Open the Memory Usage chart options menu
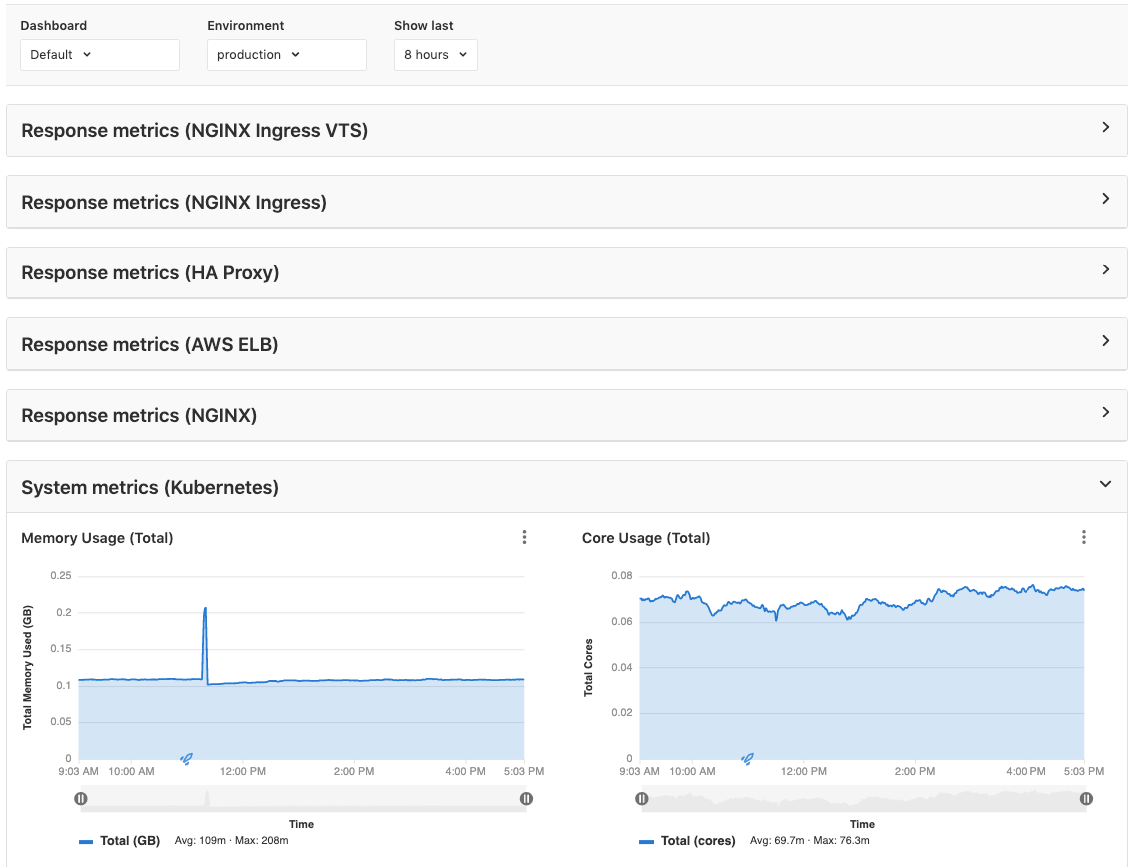The height and width of the screenshot is (867, 1138). [524, 537]
